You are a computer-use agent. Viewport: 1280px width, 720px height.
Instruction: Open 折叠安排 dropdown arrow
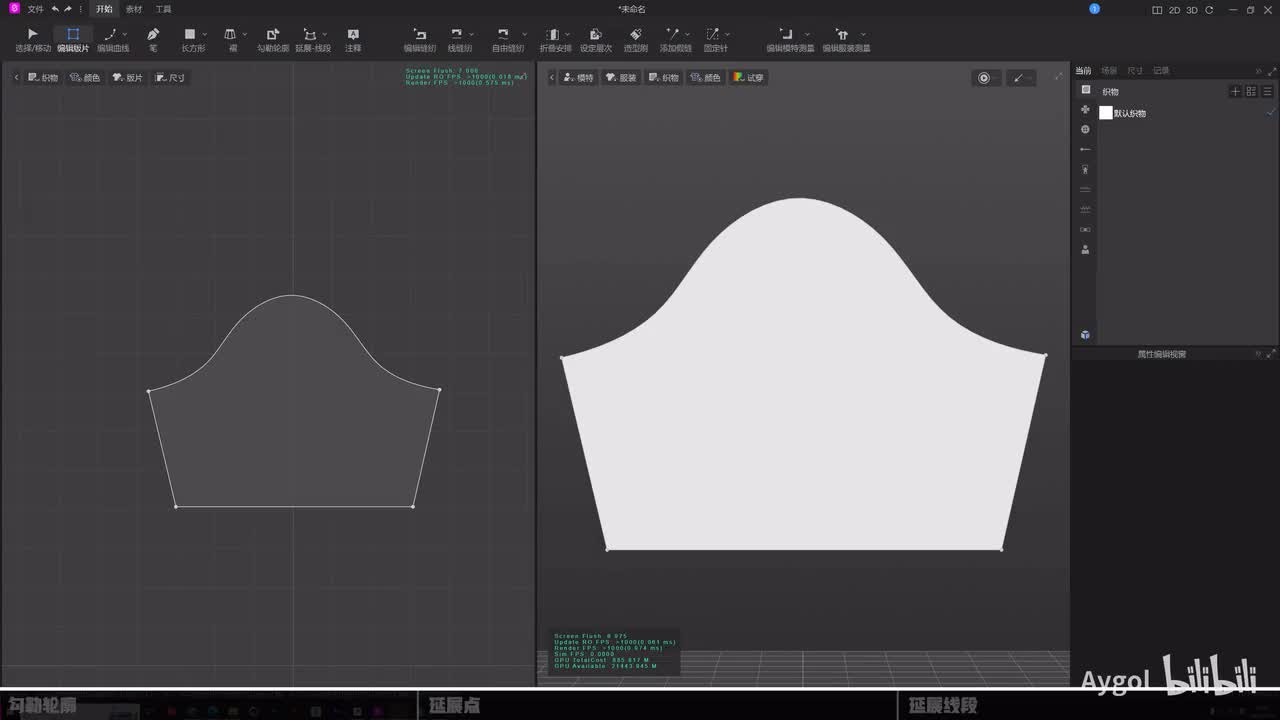pos(569,34)
